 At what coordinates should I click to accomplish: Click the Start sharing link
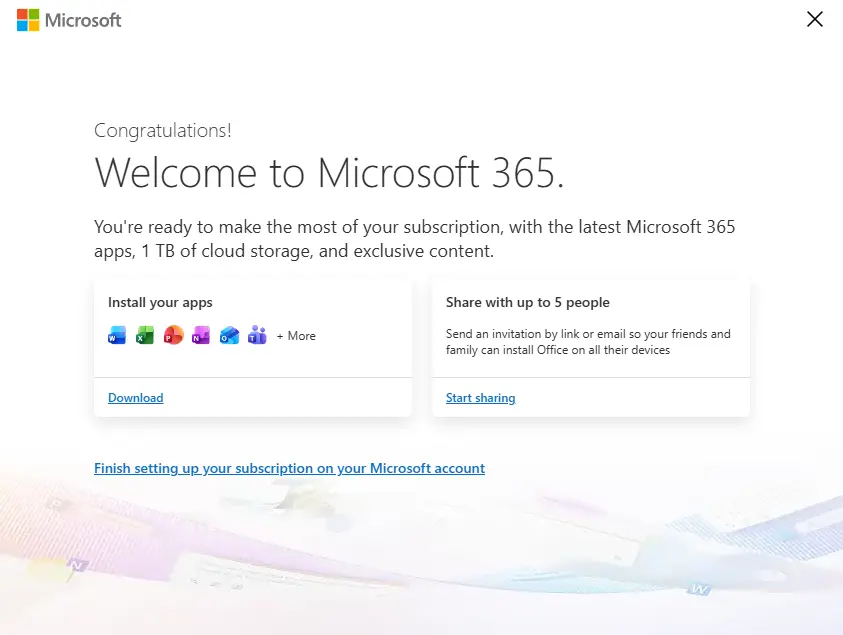[x=481, y=398]
